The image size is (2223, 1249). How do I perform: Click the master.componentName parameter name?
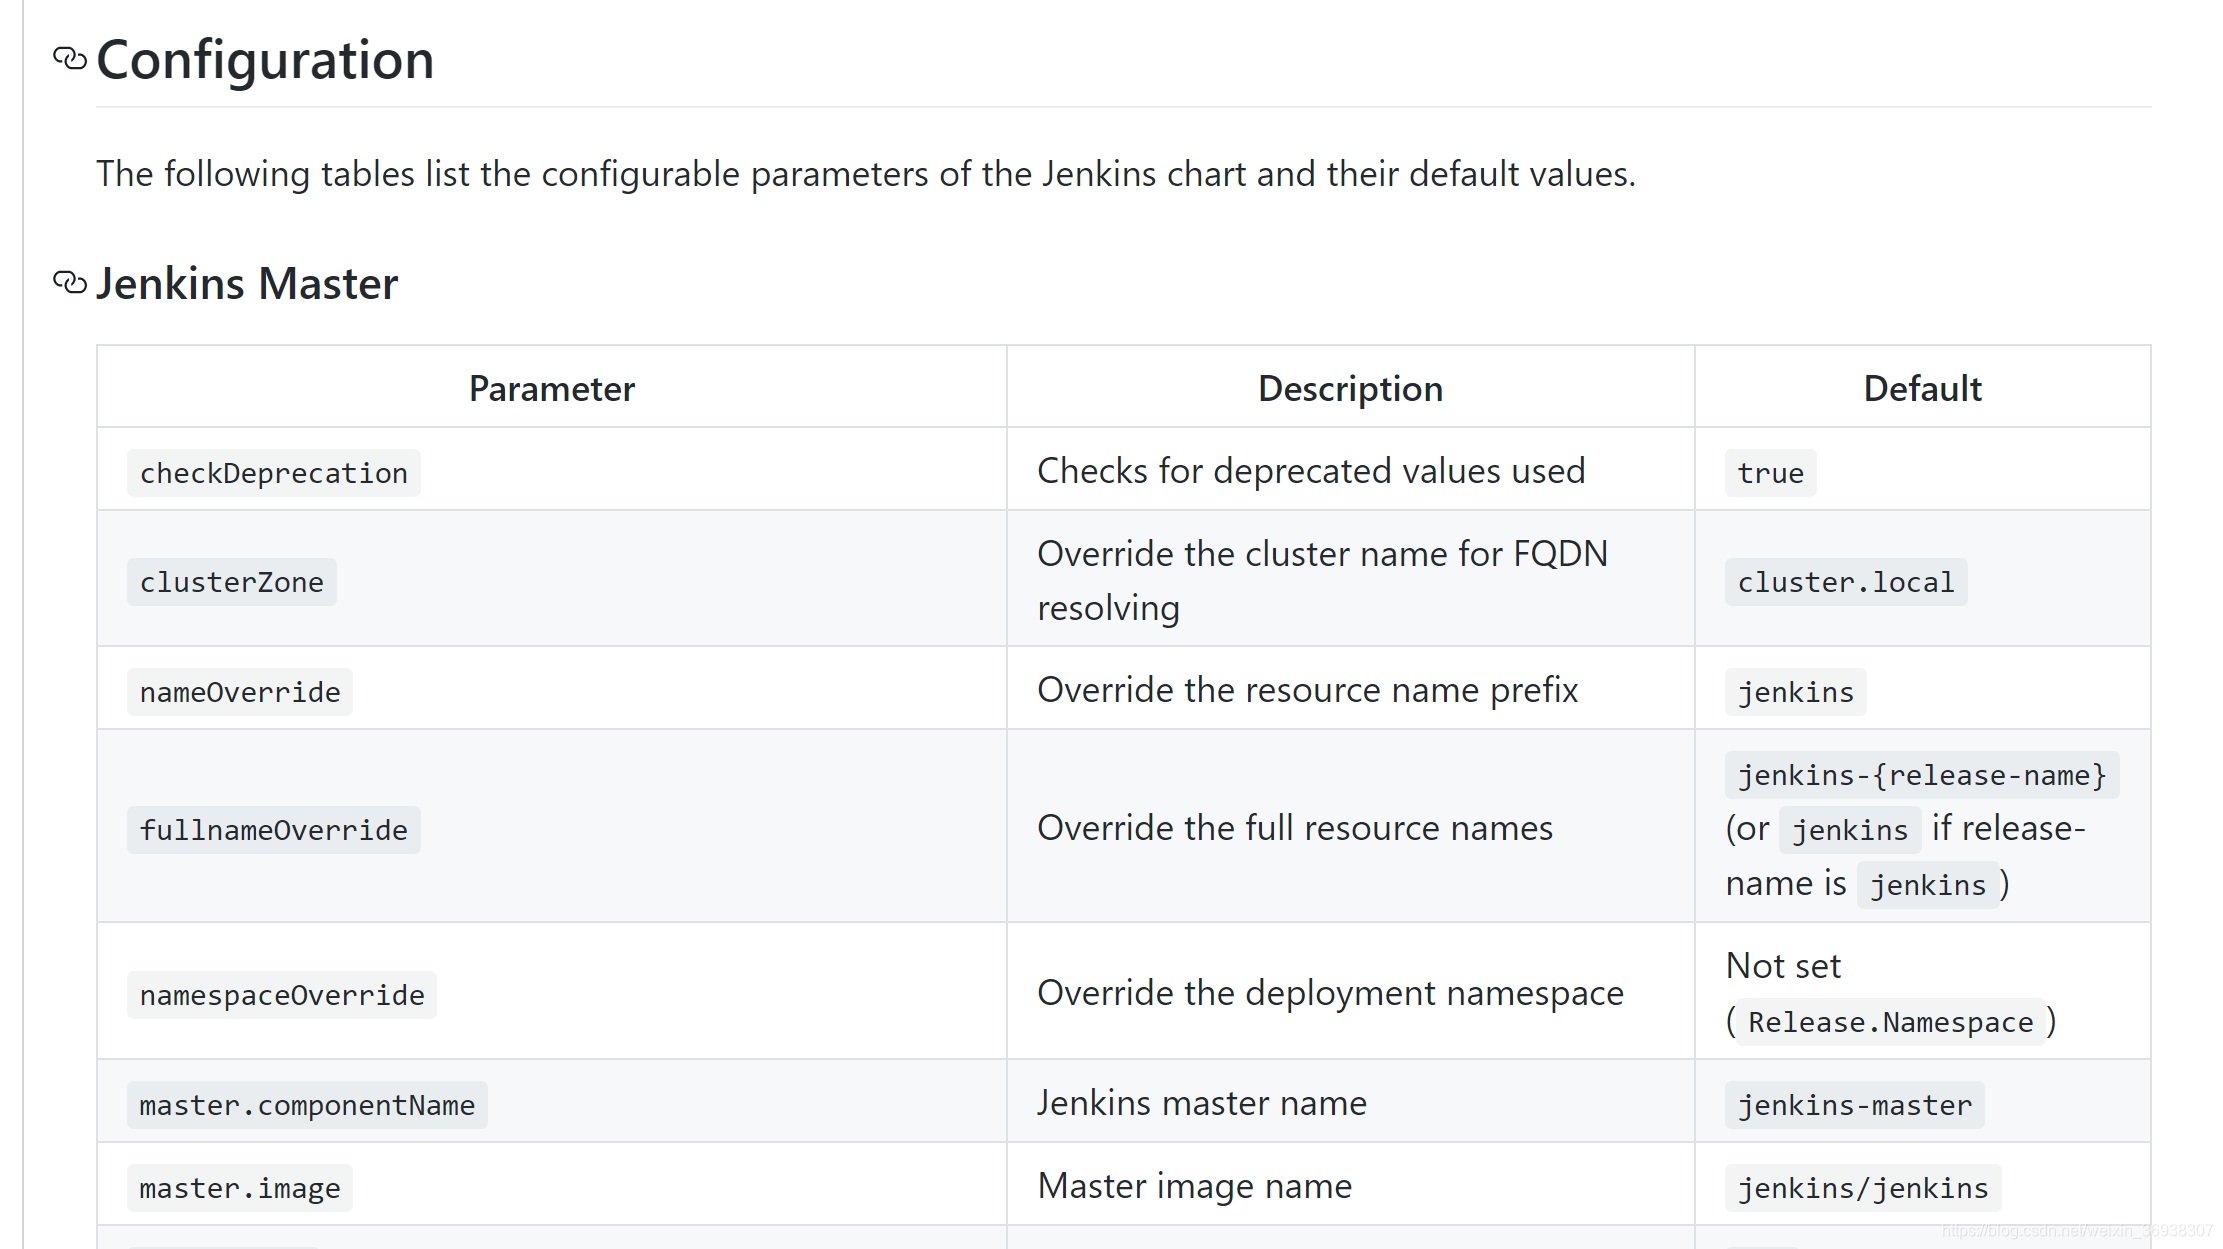[307, 1104]
